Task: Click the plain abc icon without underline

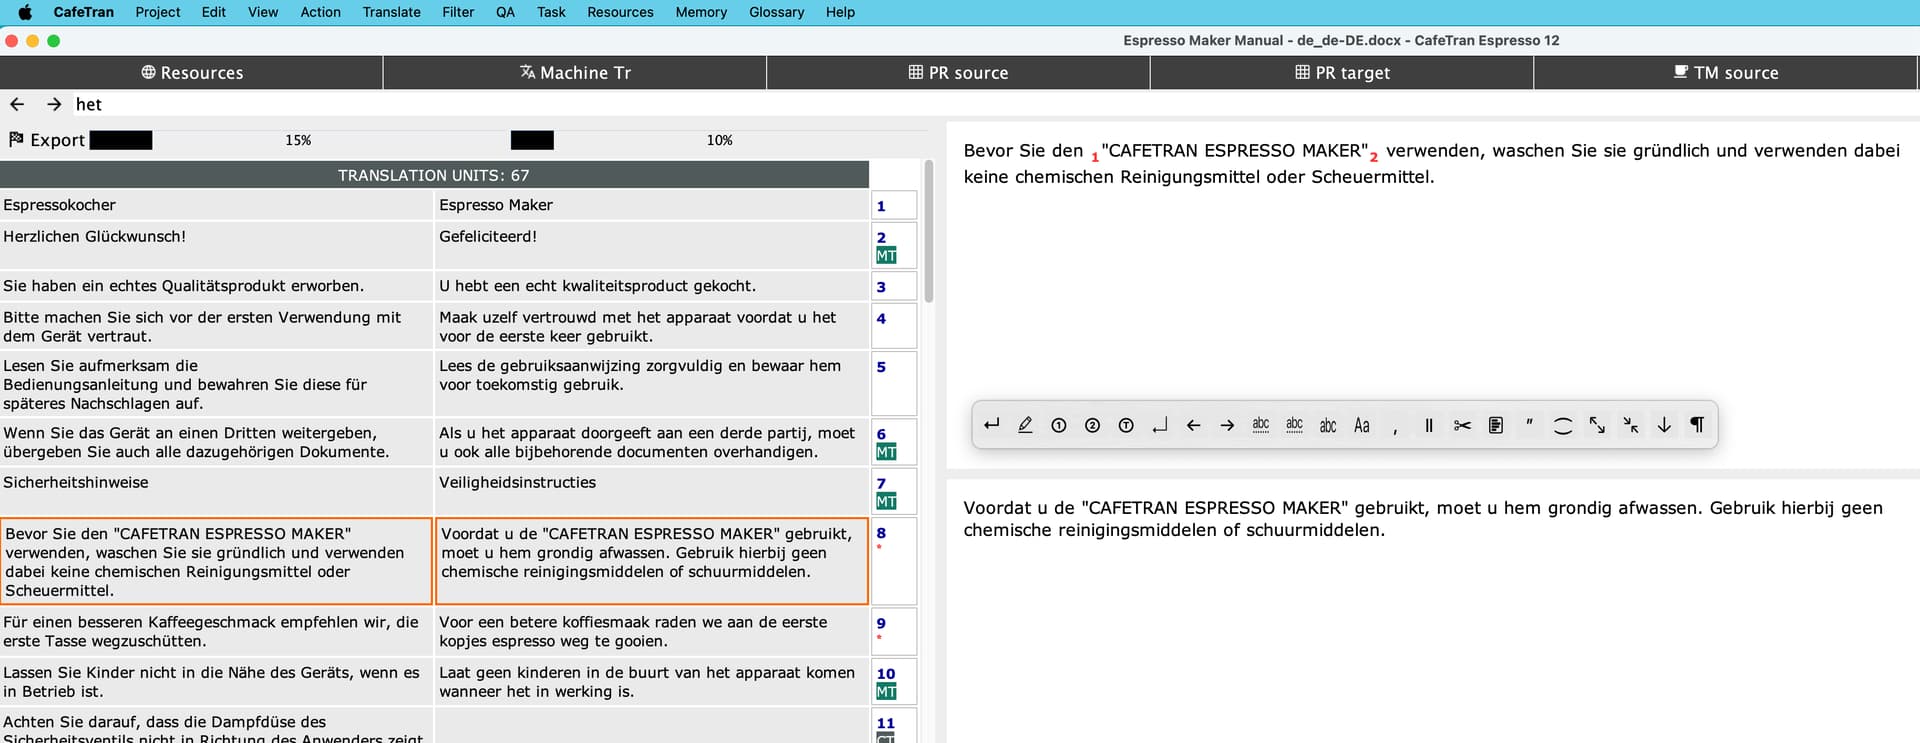Action: point(1328,425)
